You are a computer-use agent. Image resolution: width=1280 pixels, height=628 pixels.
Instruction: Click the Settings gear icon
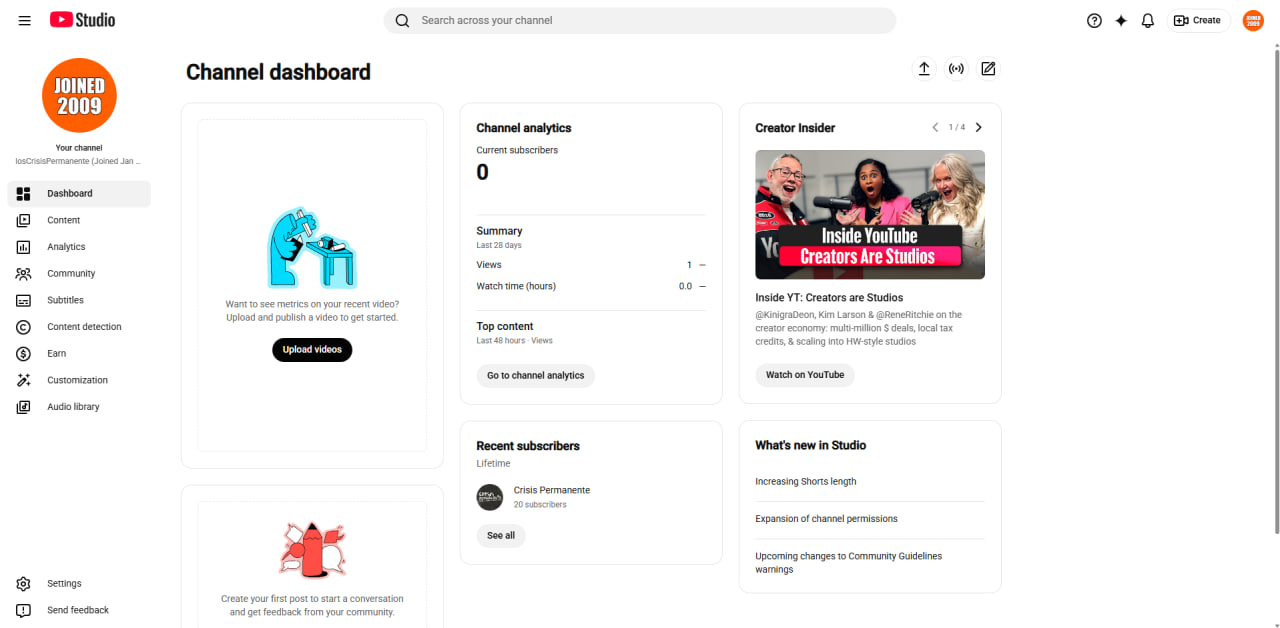pyautogui.click(x=24, y=584)
